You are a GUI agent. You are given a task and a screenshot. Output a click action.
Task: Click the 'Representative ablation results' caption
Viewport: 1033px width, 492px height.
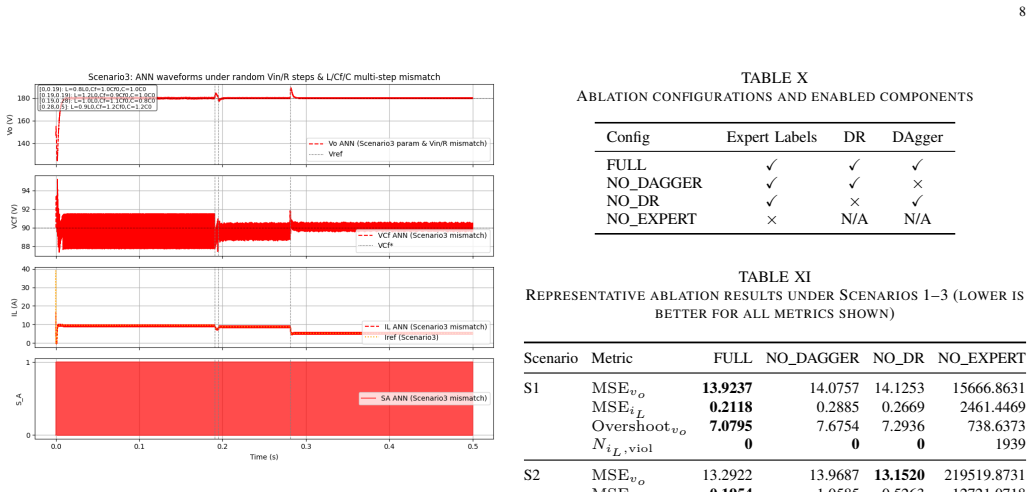(x=775, y=304)
